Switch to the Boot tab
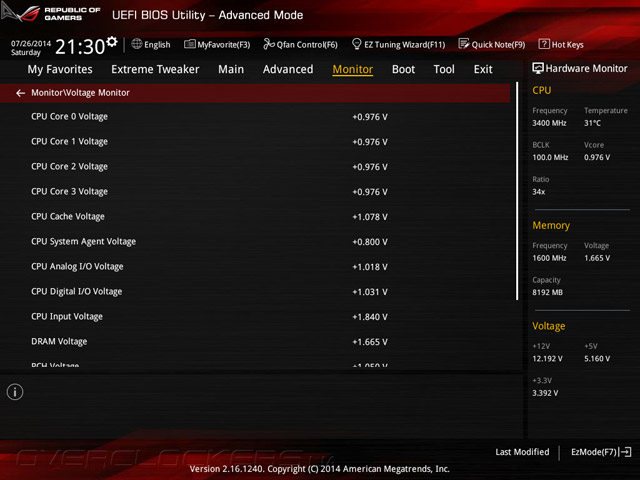Screen dimensions: 640x480 [403, 69]
